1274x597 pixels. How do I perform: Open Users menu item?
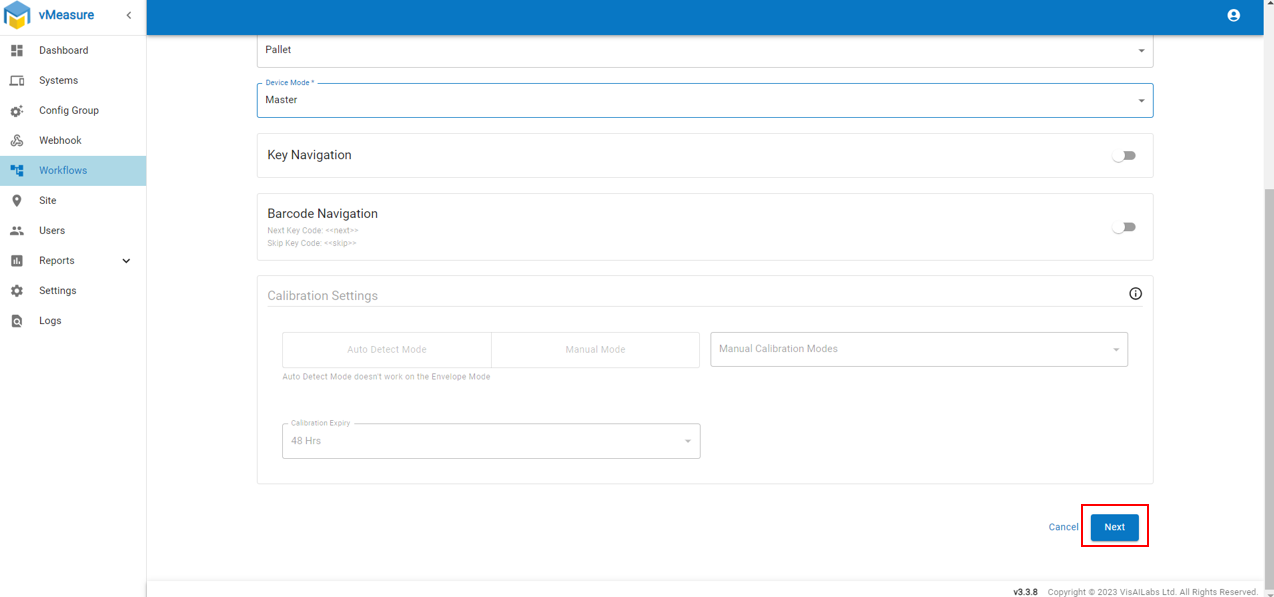pos(73,230)
